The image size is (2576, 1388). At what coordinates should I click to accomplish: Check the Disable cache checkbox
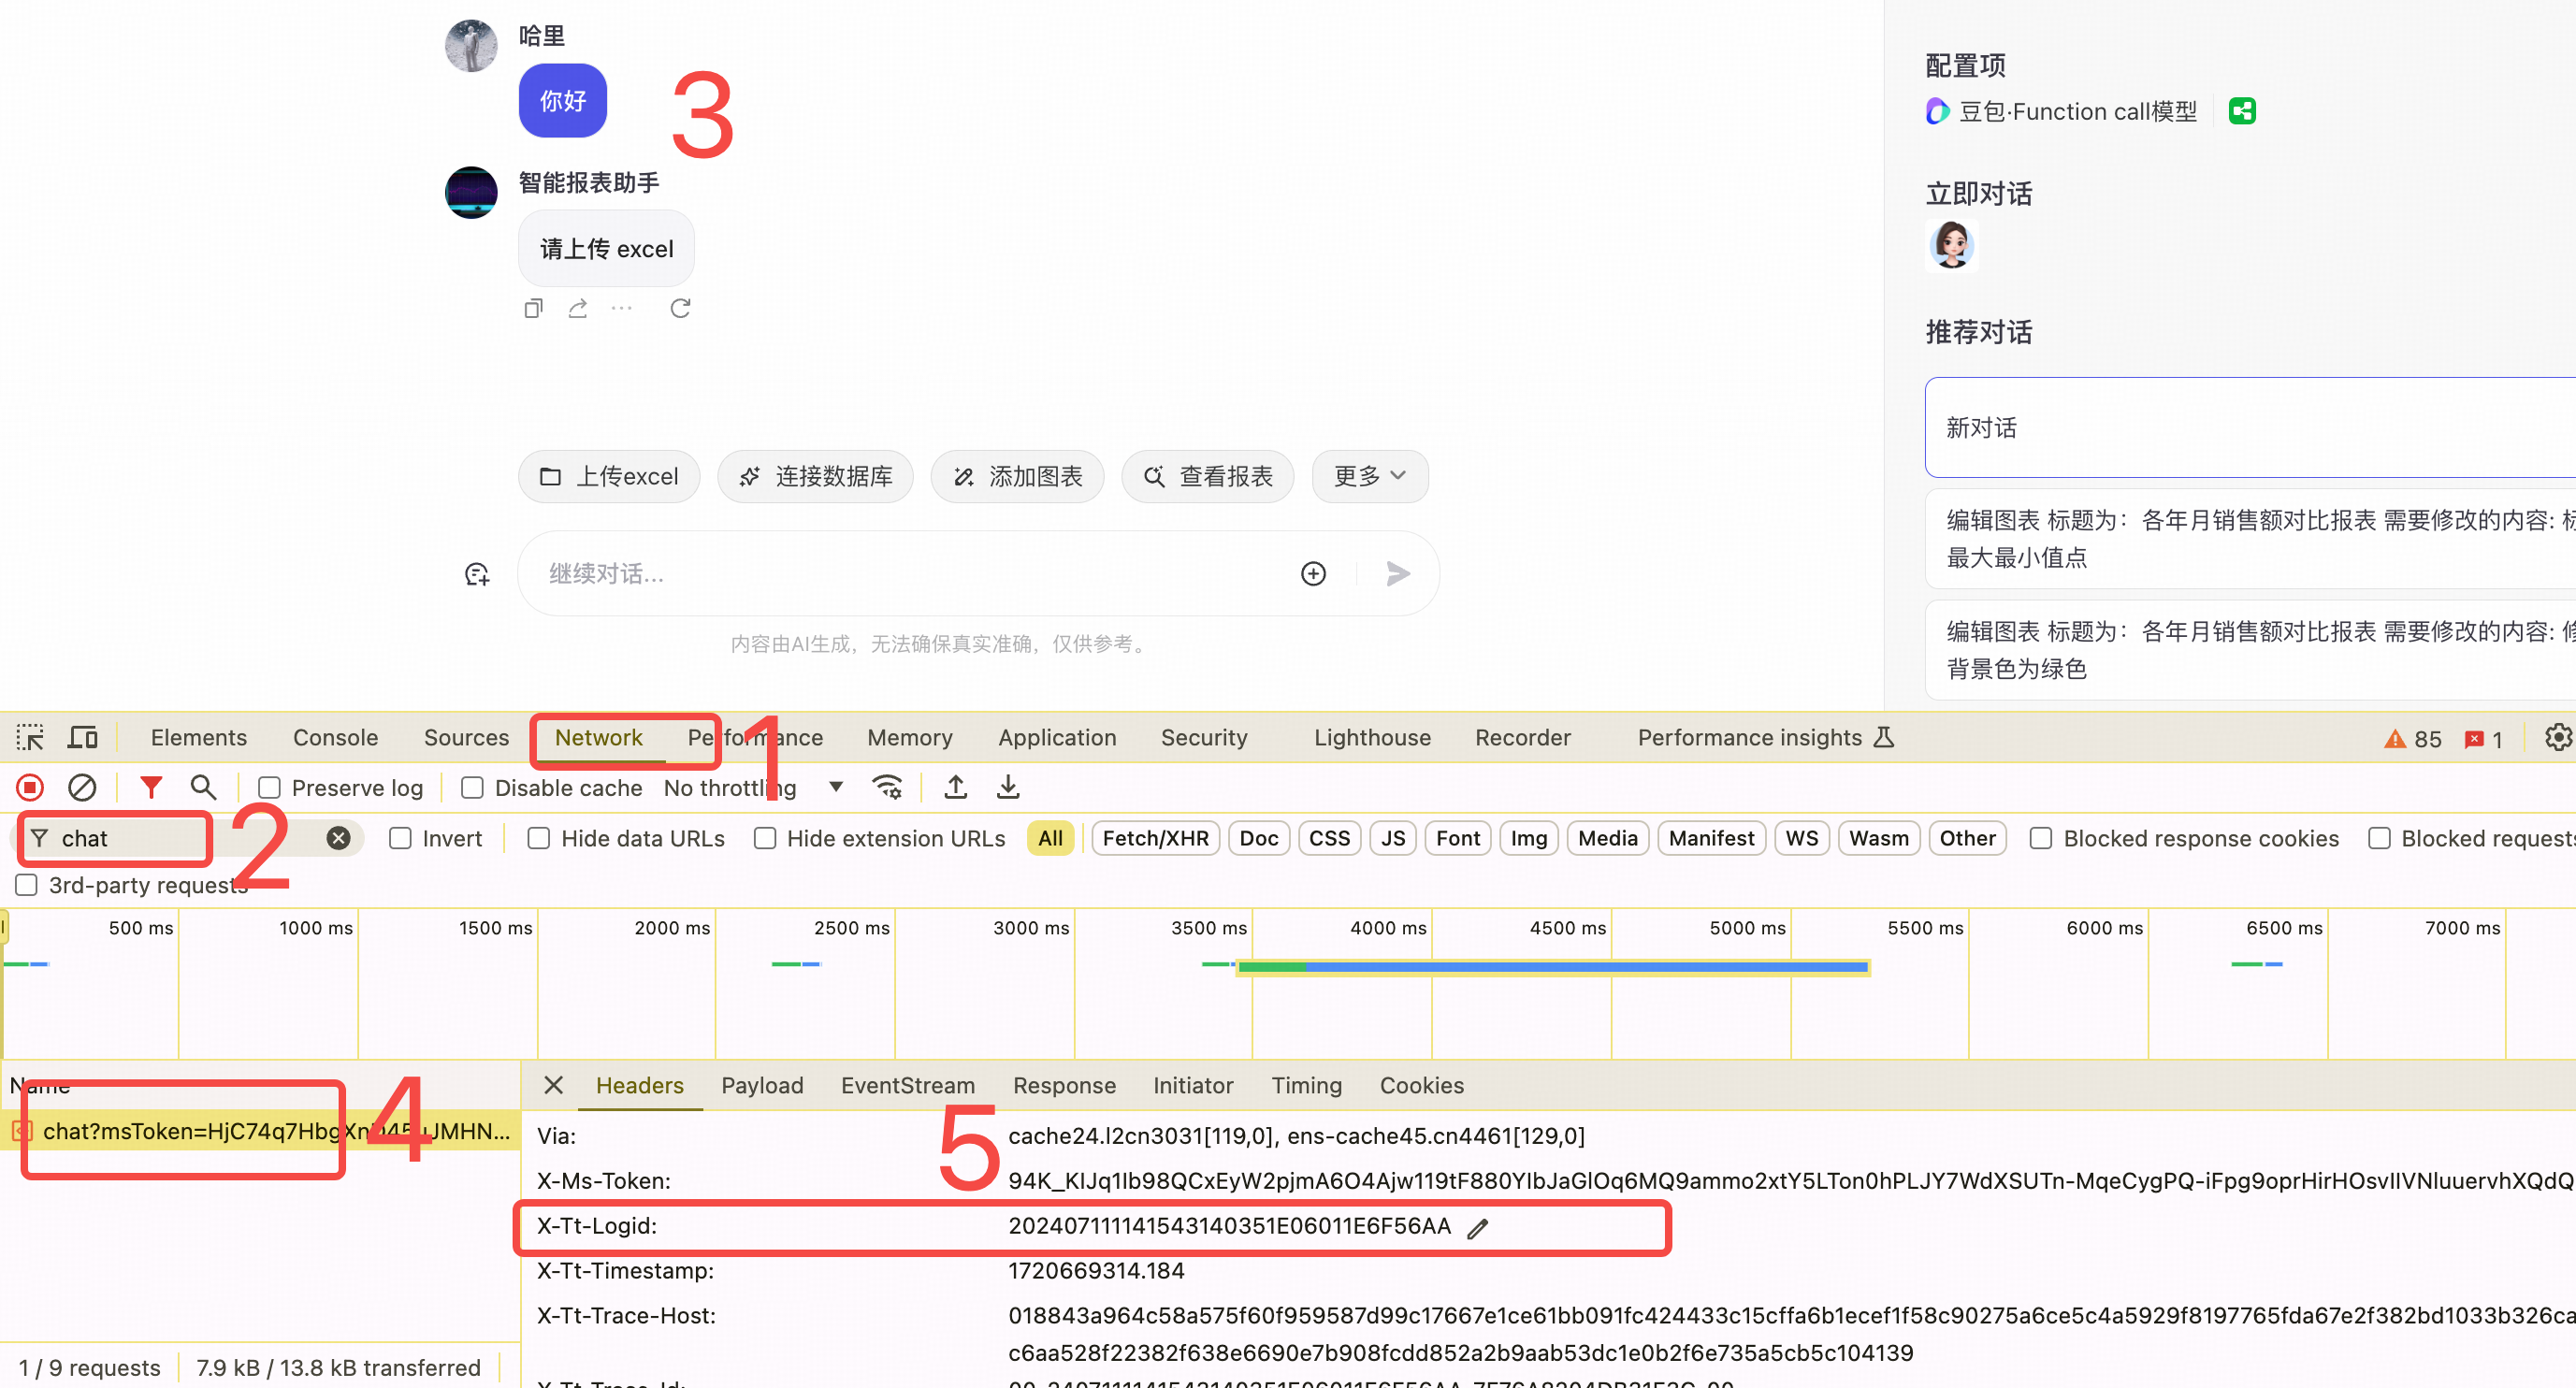tap(472, 788)
